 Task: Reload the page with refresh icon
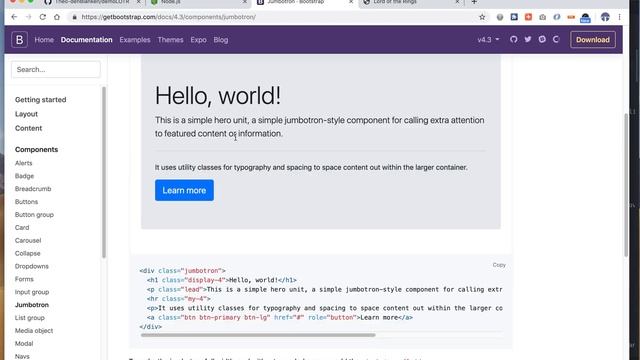(42, 17)
